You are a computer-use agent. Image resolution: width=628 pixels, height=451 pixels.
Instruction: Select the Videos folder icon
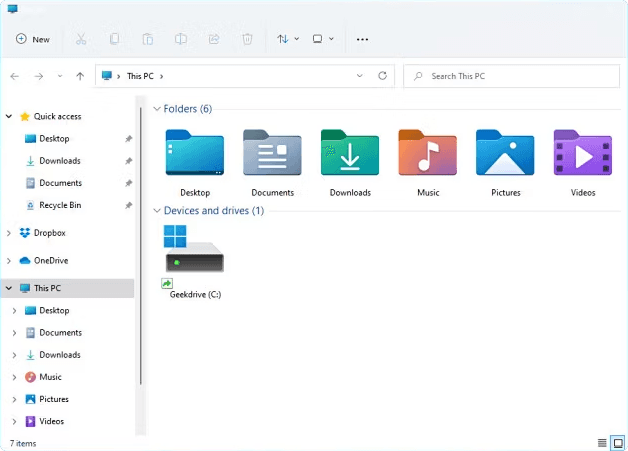pyautogui.click(x=583, y=152)
